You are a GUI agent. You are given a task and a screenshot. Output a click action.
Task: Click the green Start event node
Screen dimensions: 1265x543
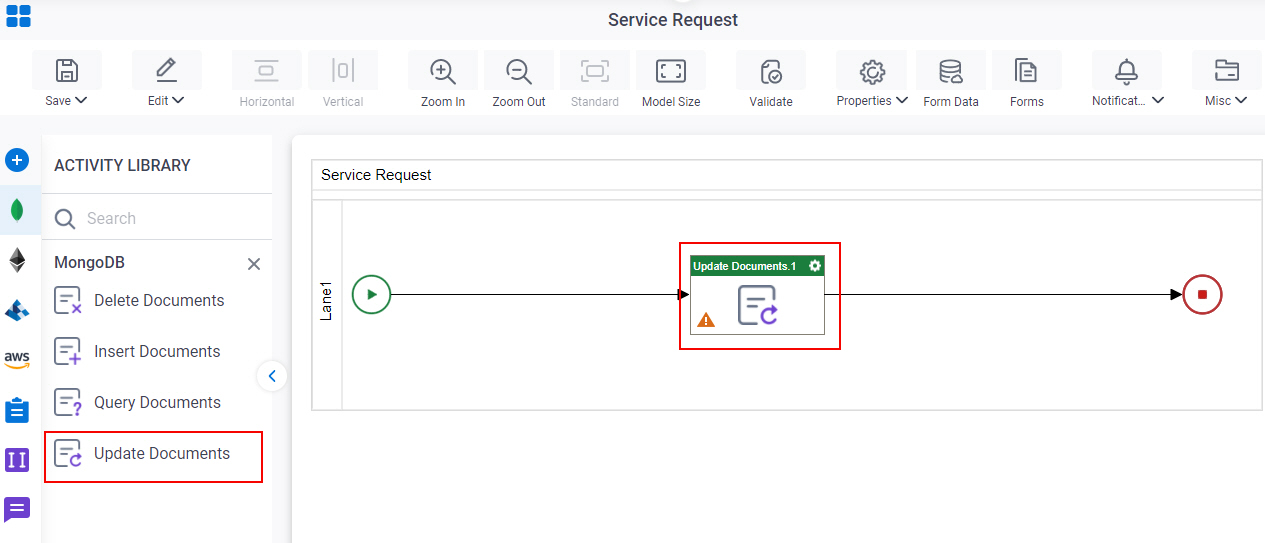click(x=371, y=294)
